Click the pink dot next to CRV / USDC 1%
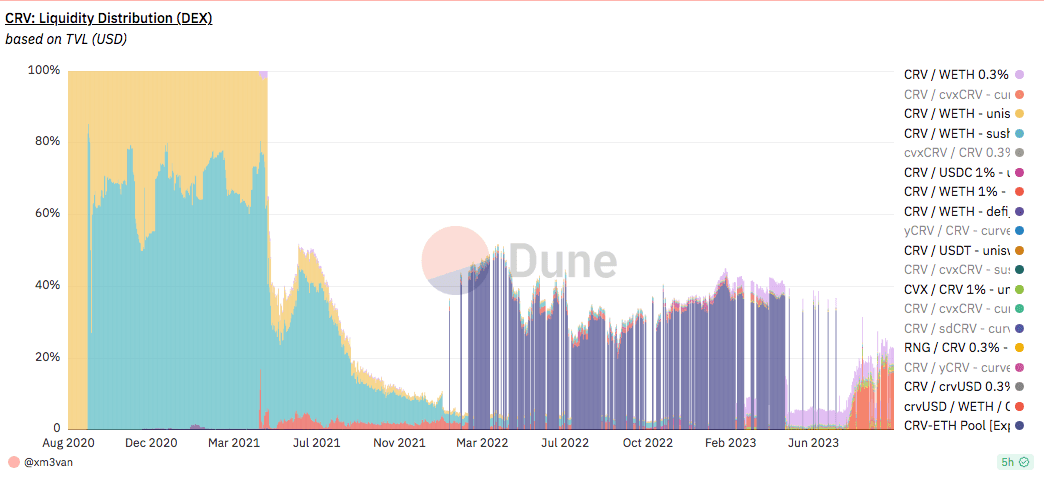This screenshot has width=1044, height=479. coord(1019,172)
